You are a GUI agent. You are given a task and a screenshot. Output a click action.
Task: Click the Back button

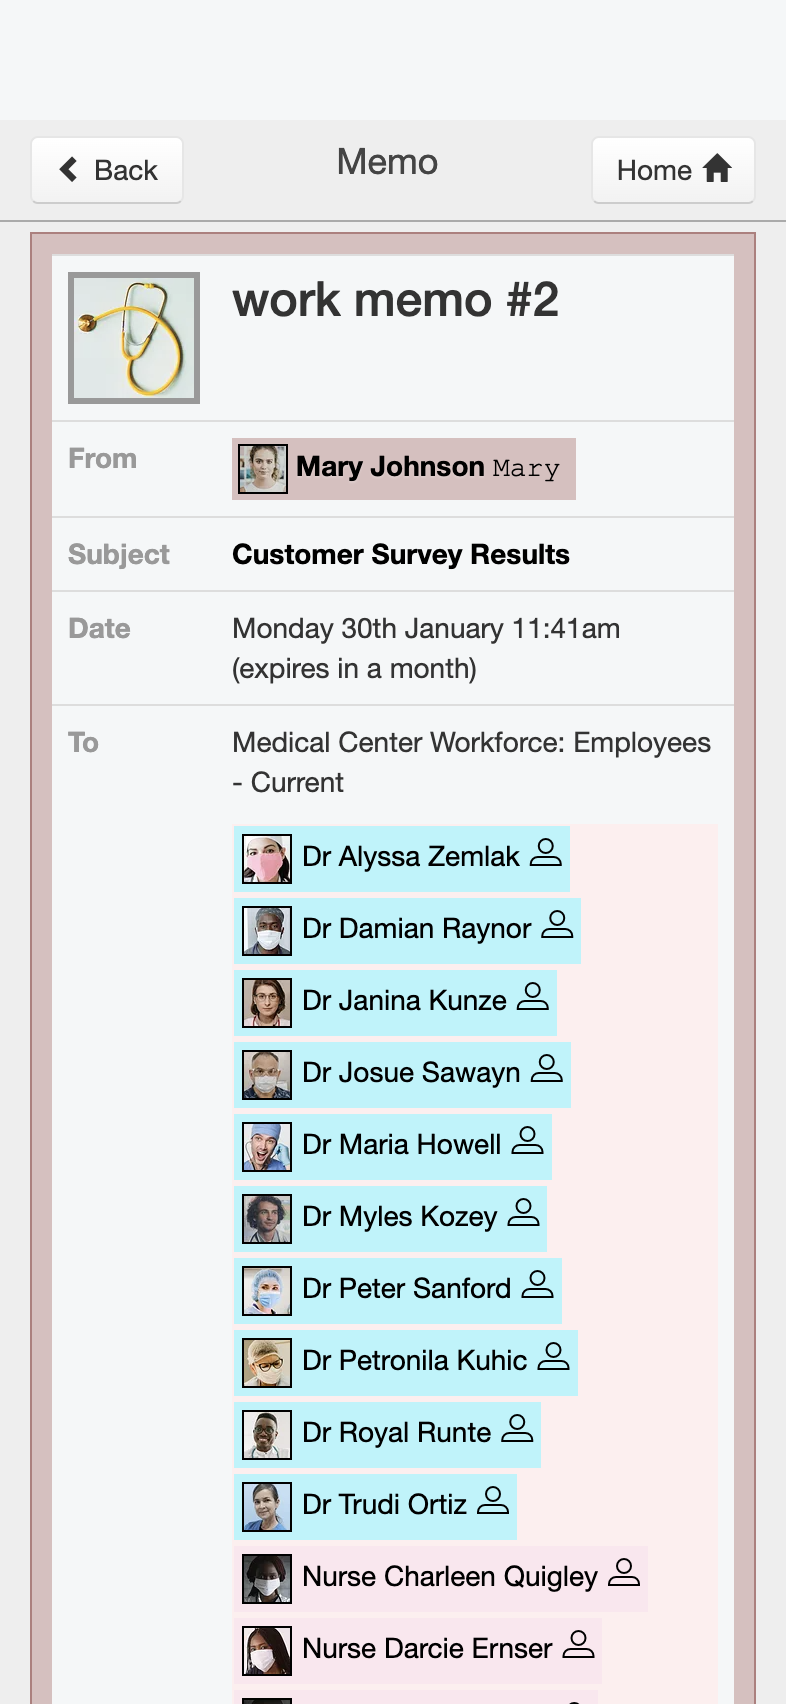coord(107,170)
